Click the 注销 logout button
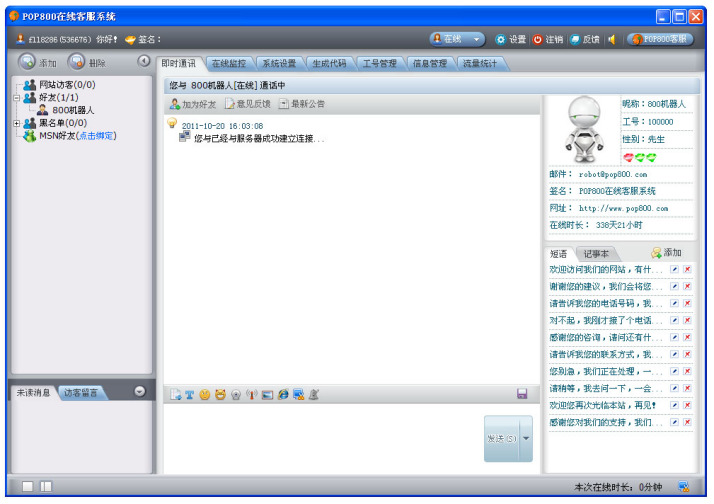Image resolution: width=714 pixels, height=504 pixels. (548, 40)
